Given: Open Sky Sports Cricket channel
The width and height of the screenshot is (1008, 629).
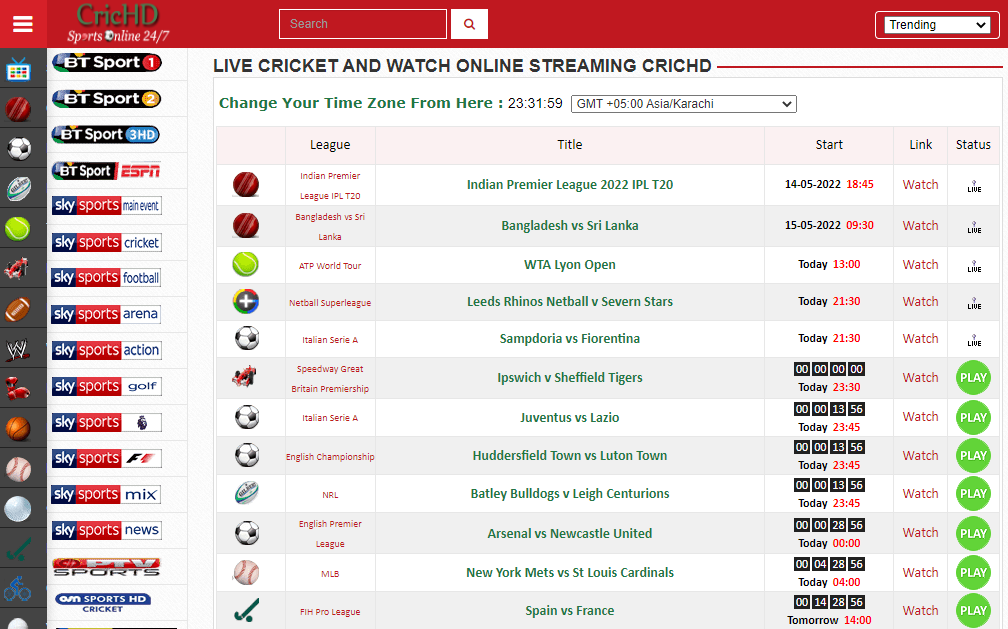Looking at the screenshot, I should [107, 242].
